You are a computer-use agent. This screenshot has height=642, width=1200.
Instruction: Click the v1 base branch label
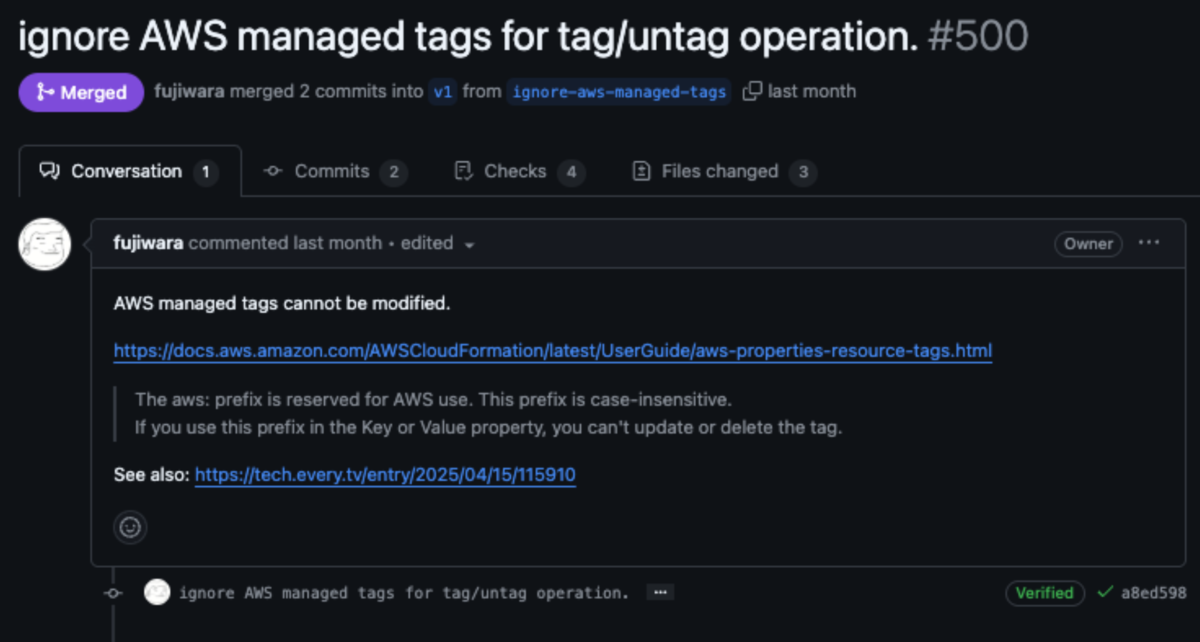click(x=442, y=92)
